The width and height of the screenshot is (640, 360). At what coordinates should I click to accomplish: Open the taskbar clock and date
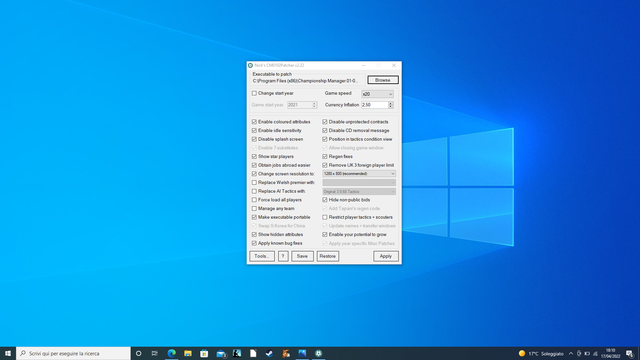point(611,353)
